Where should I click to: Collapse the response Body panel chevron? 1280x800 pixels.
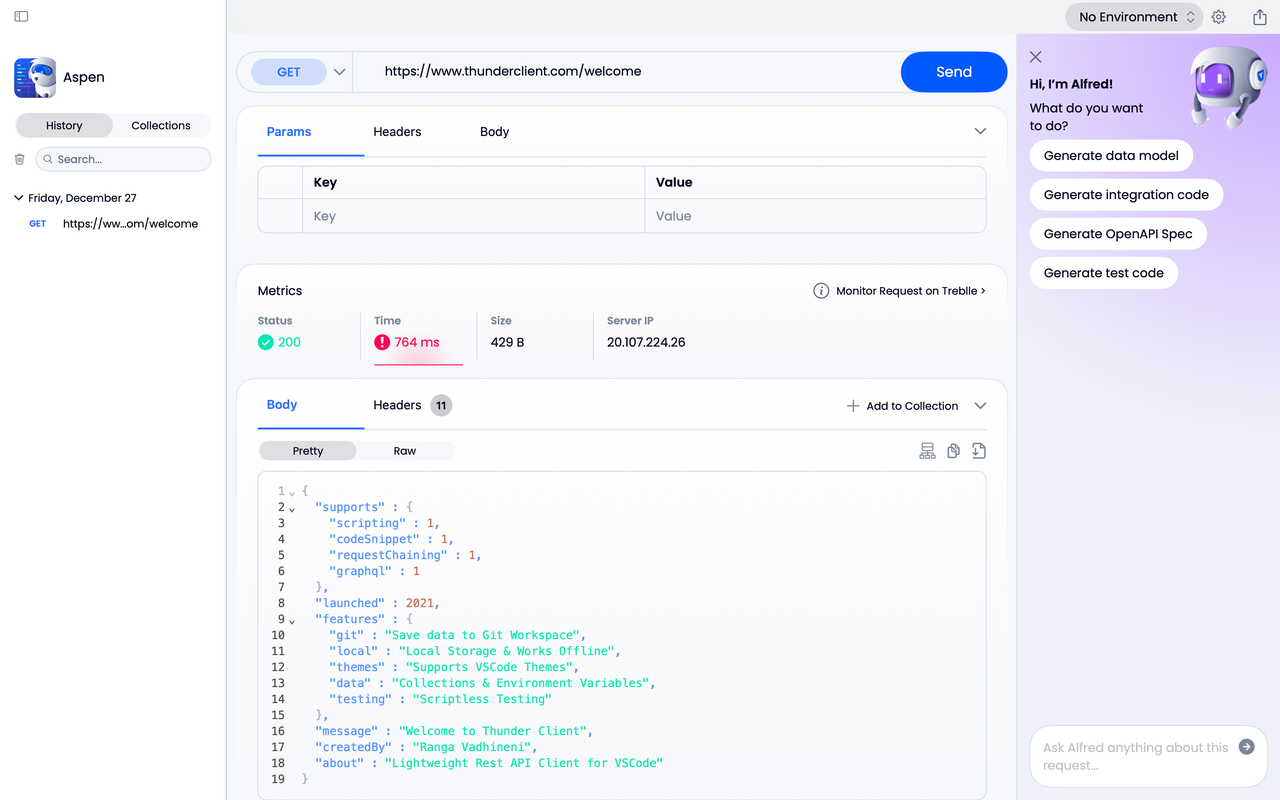[x=980, y=406]
